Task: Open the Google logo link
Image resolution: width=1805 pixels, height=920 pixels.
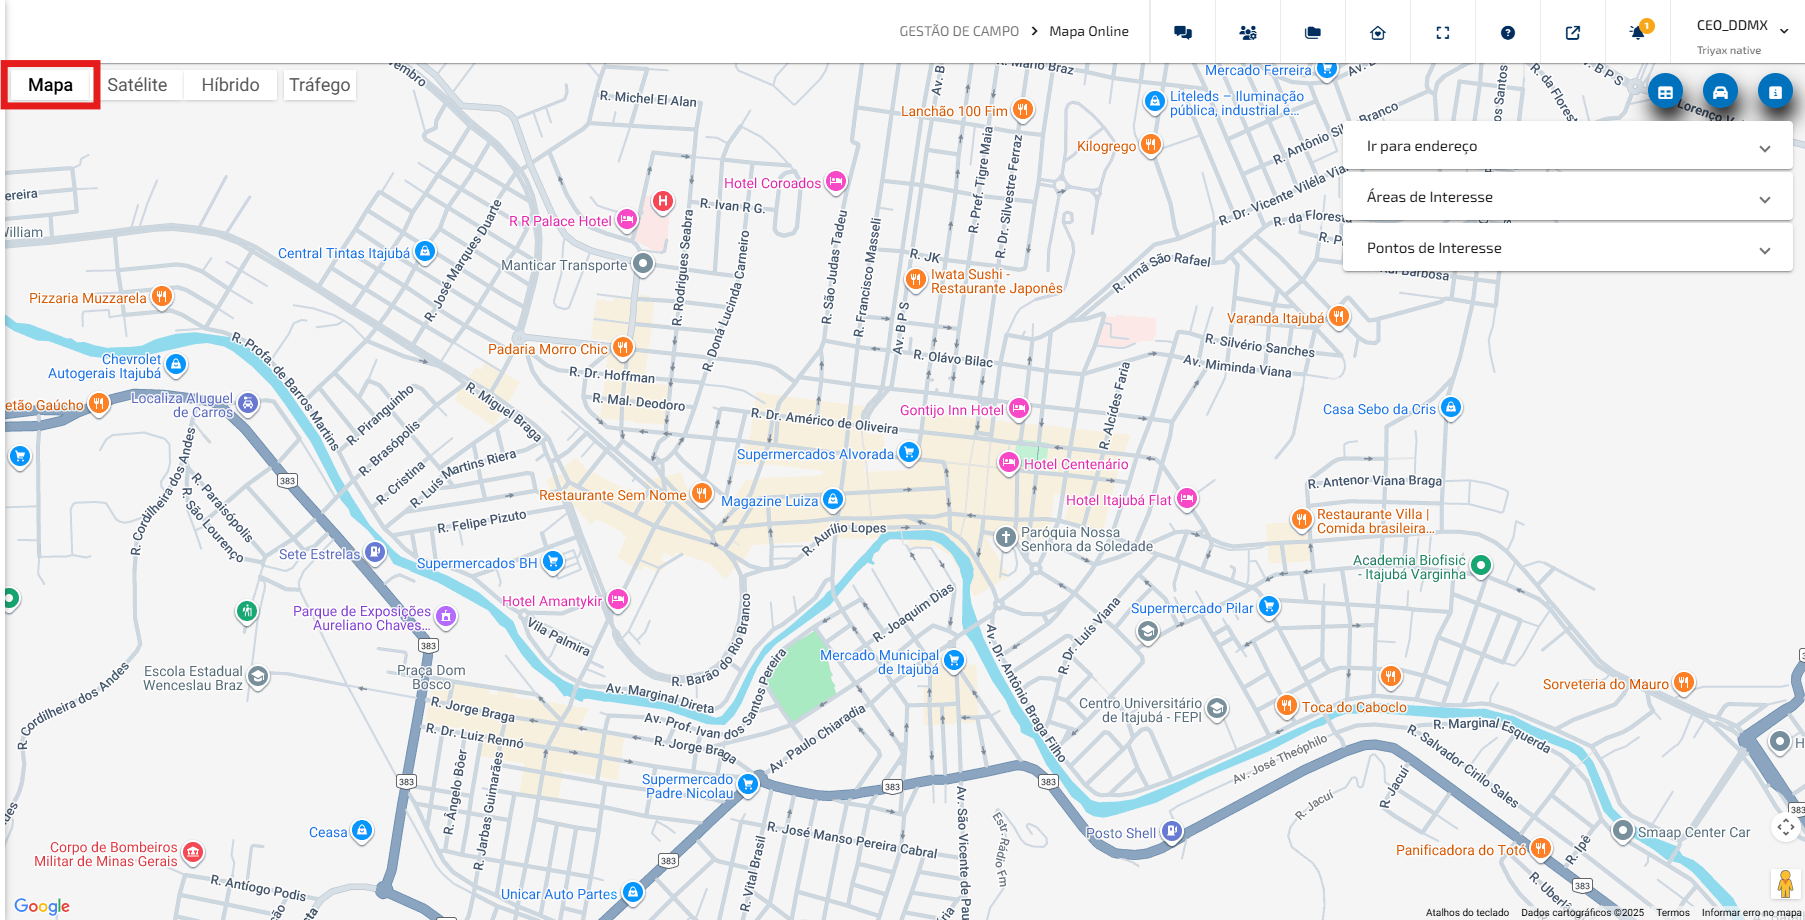Action: 42,906
